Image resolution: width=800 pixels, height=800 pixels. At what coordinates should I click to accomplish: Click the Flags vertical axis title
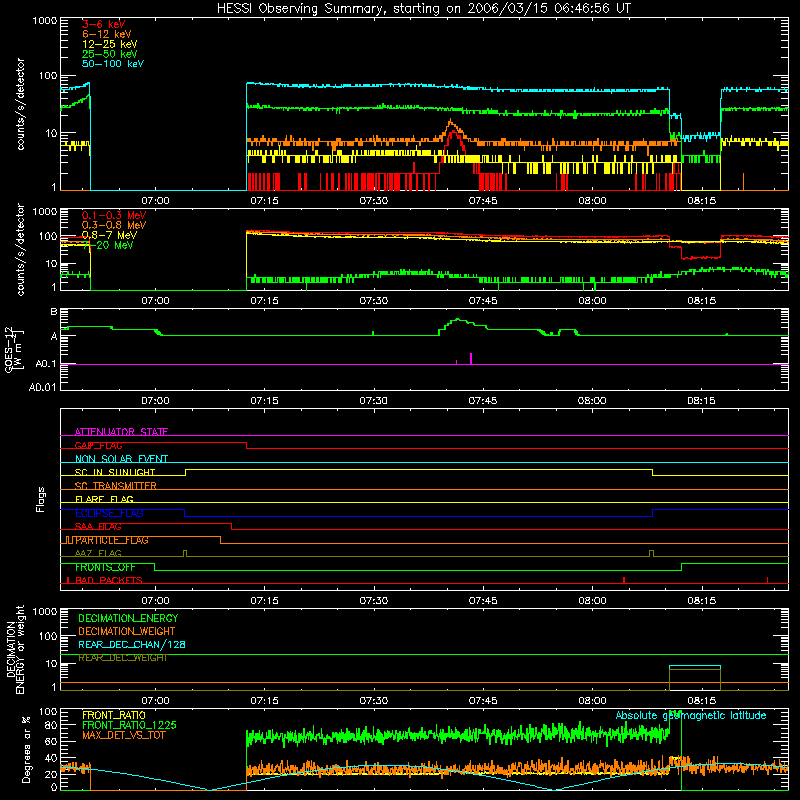coord(41,499)
